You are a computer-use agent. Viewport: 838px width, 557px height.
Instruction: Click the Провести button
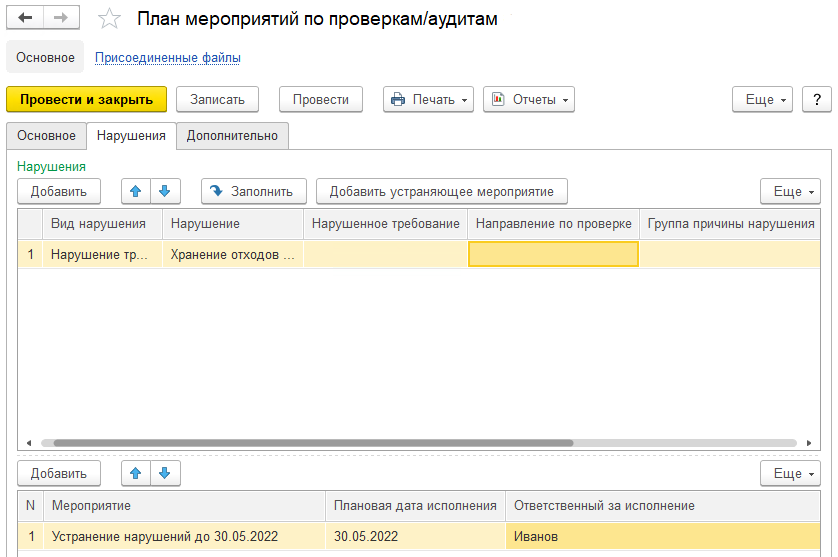321,99
